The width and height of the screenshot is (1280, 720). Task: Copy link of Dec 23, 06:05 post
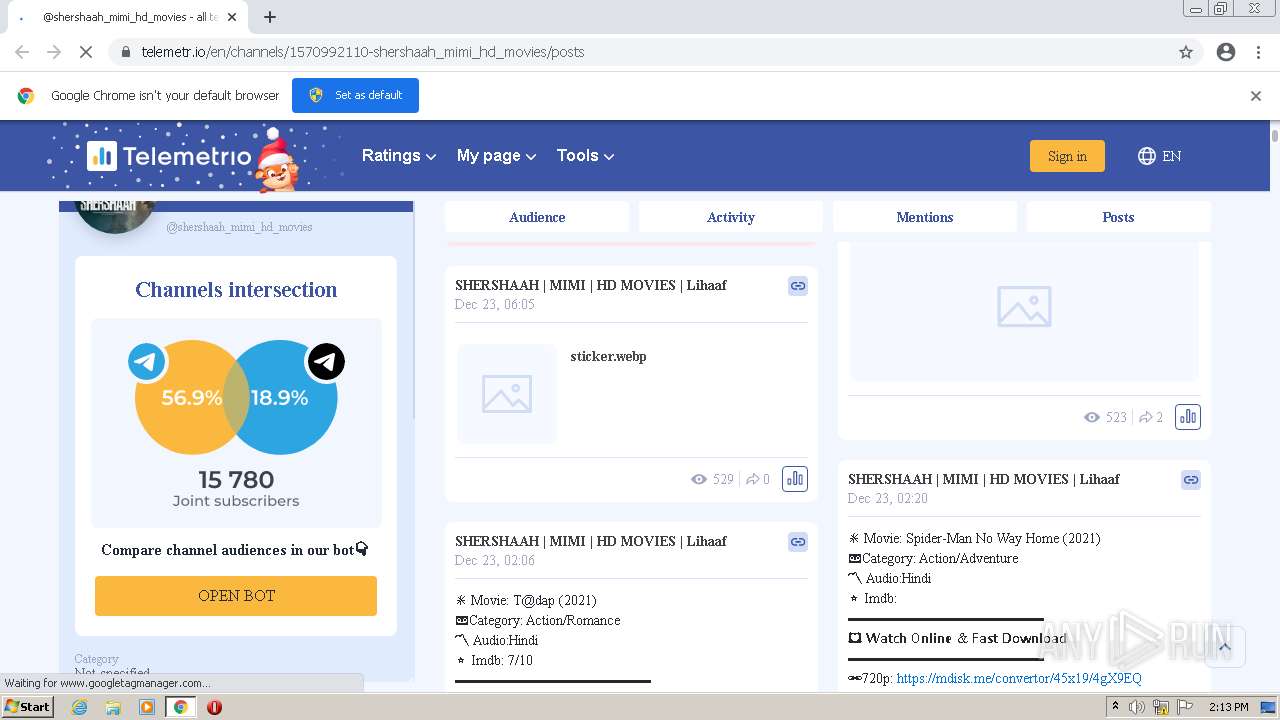[x=797, y=286]
